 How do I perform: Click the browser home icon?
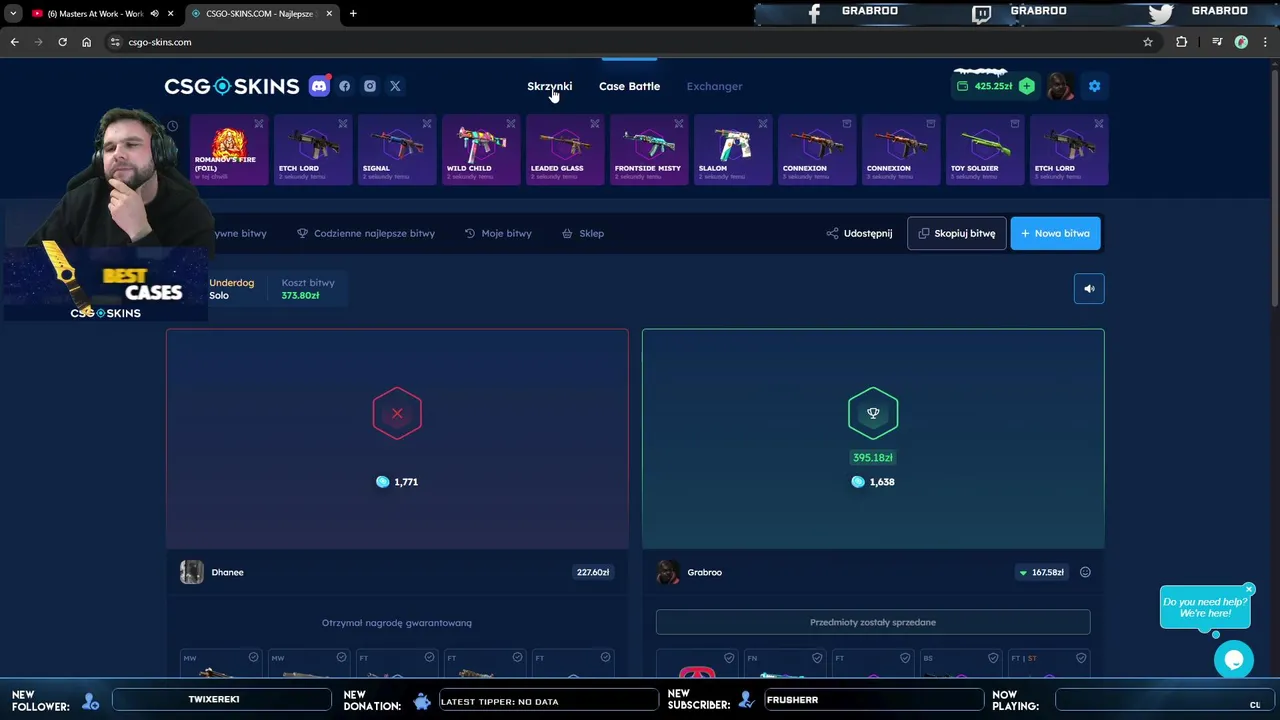point(87,42)
